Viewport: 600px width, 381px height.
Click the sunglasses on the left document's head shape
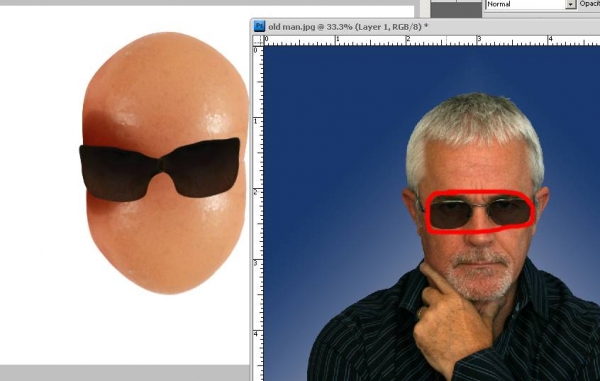(x=160, y=169)
